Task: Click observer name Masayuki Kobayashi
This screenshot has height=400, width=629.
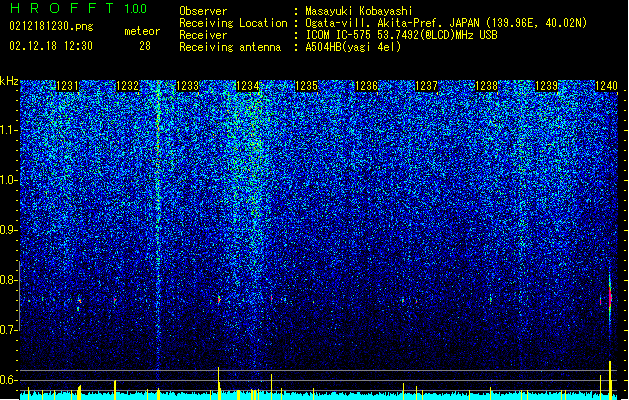Action: (359, 11)
